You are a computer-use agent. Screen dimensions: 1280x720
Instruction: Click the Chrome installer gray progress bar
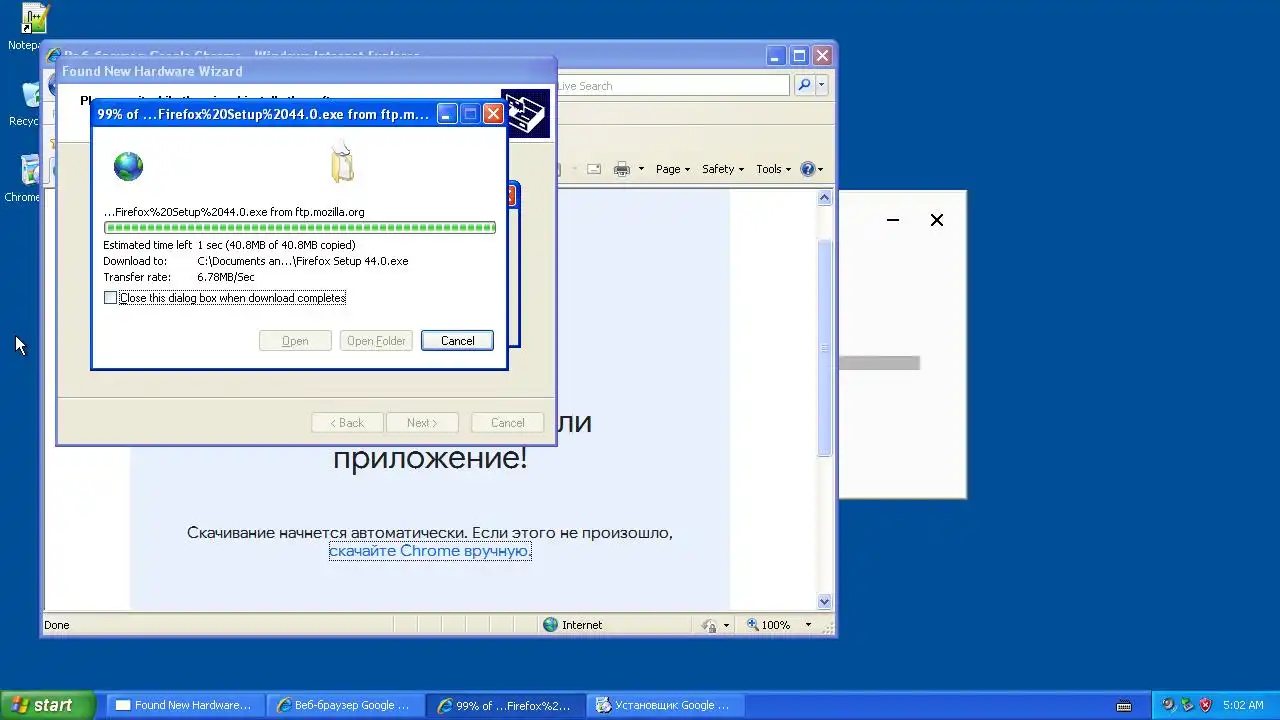[879, 363]
